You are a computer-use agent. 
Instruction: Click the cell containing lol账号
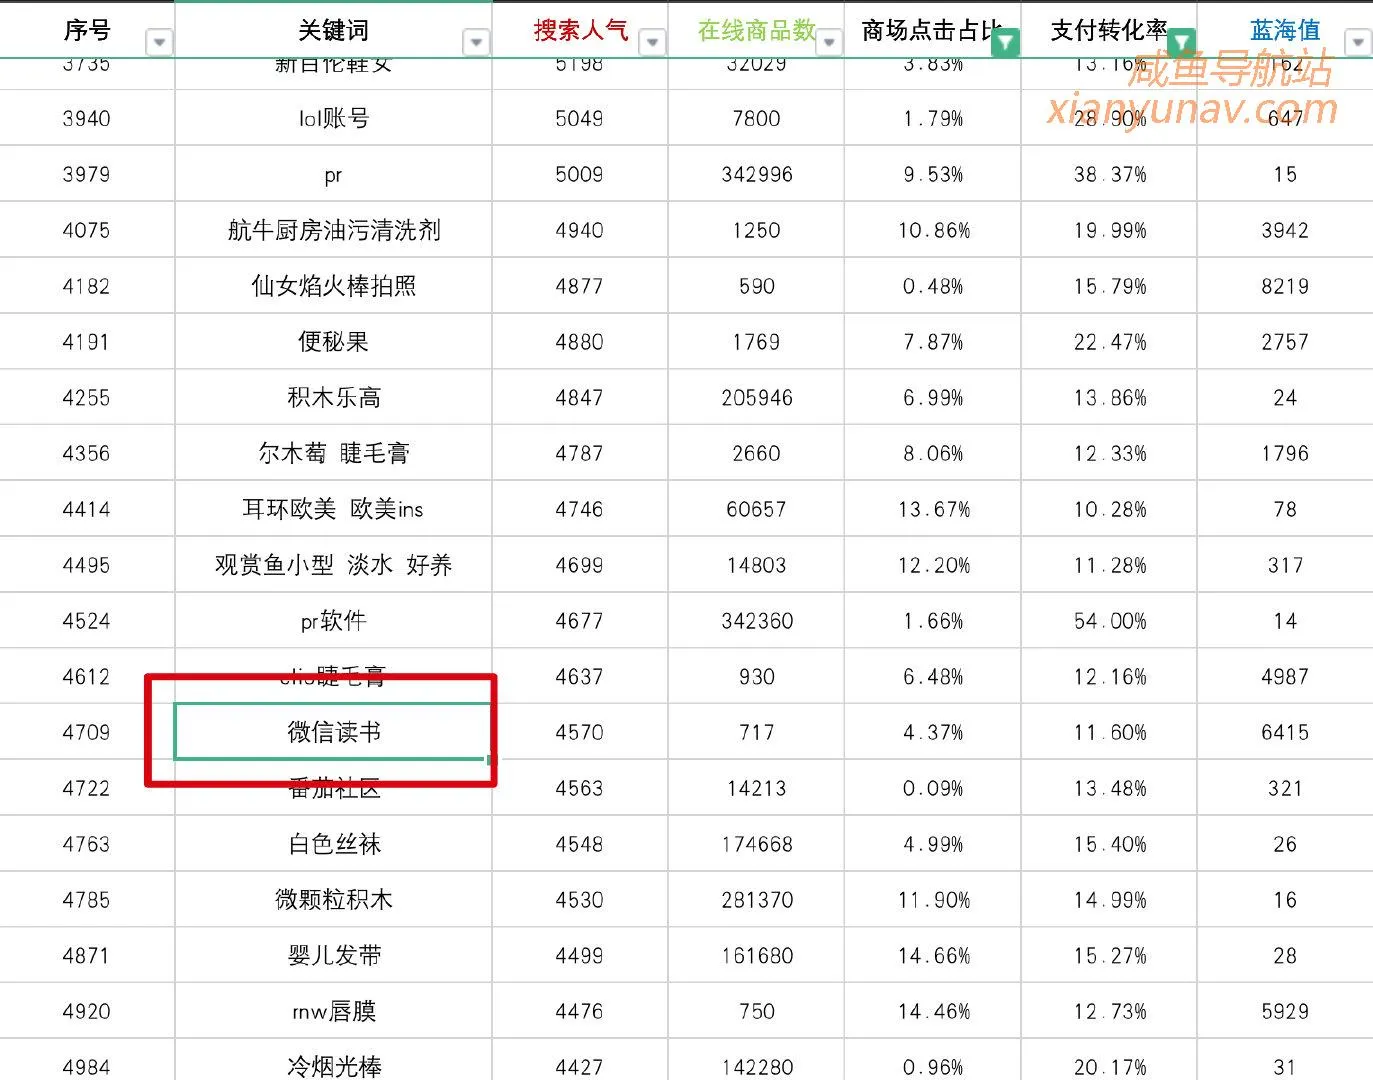(x=333, y=118)
